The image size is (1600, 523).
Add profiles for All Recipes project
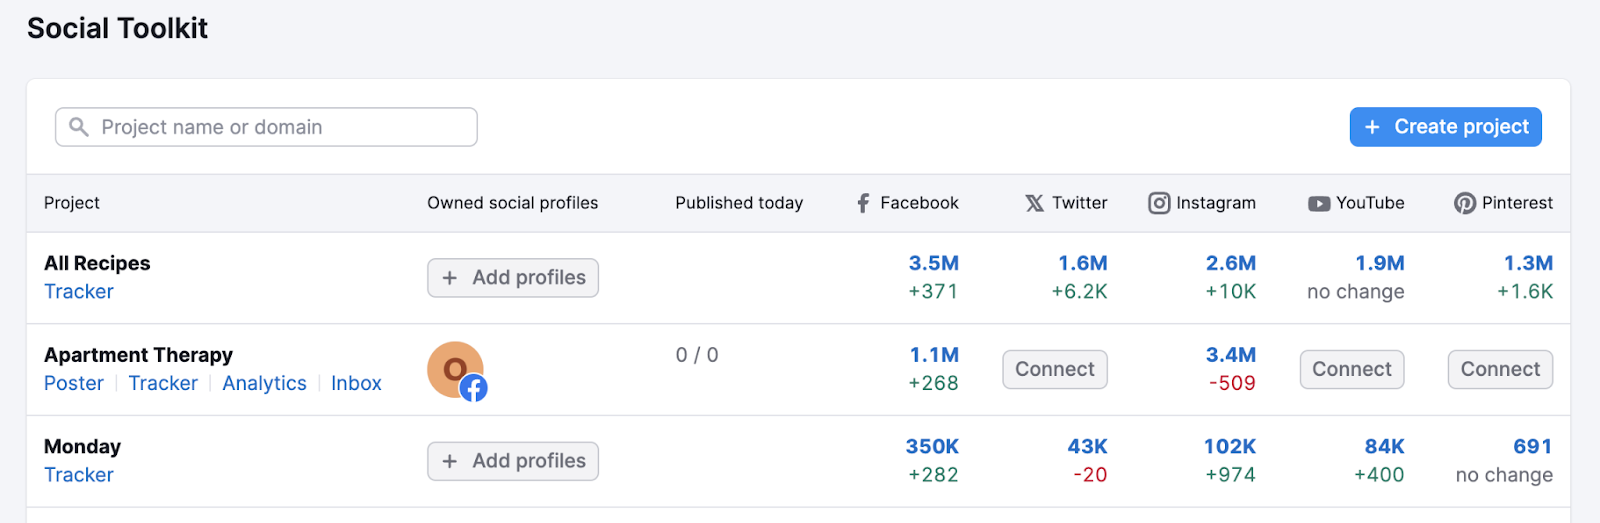(513, 278)
